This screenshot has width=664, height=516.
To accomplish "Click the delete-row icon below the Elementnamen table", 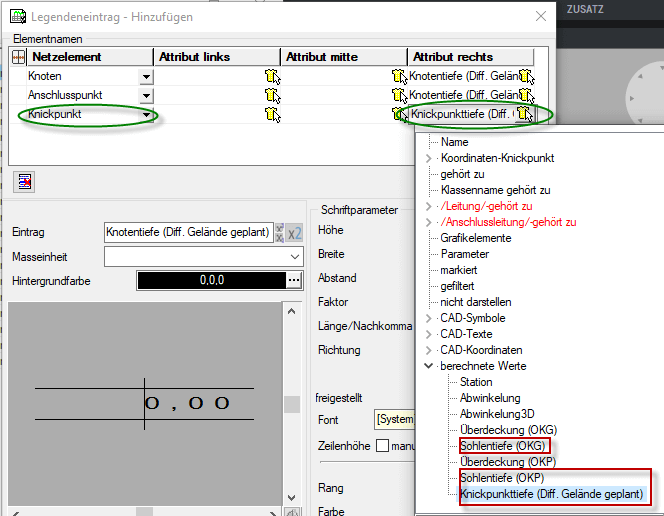I will pos(23,181).
